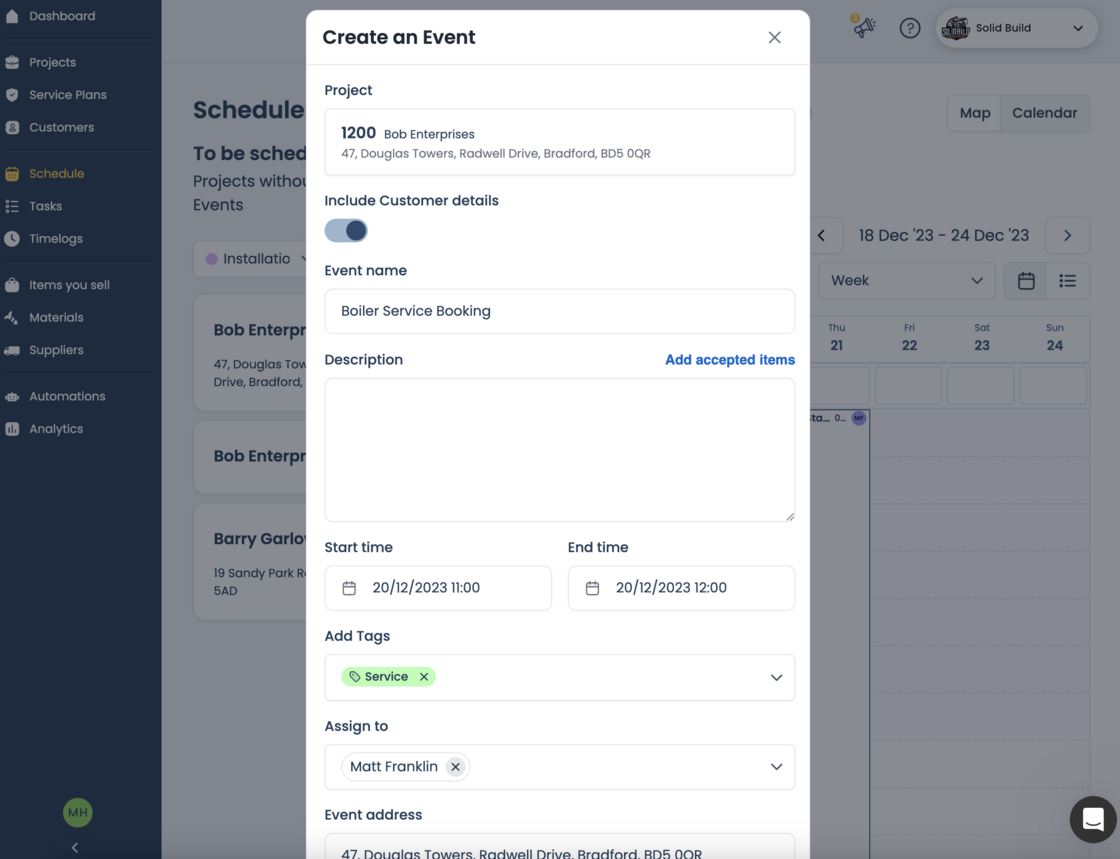Switch to the Map tab
Screen dimensions: 1120x859
coord(973,113)
